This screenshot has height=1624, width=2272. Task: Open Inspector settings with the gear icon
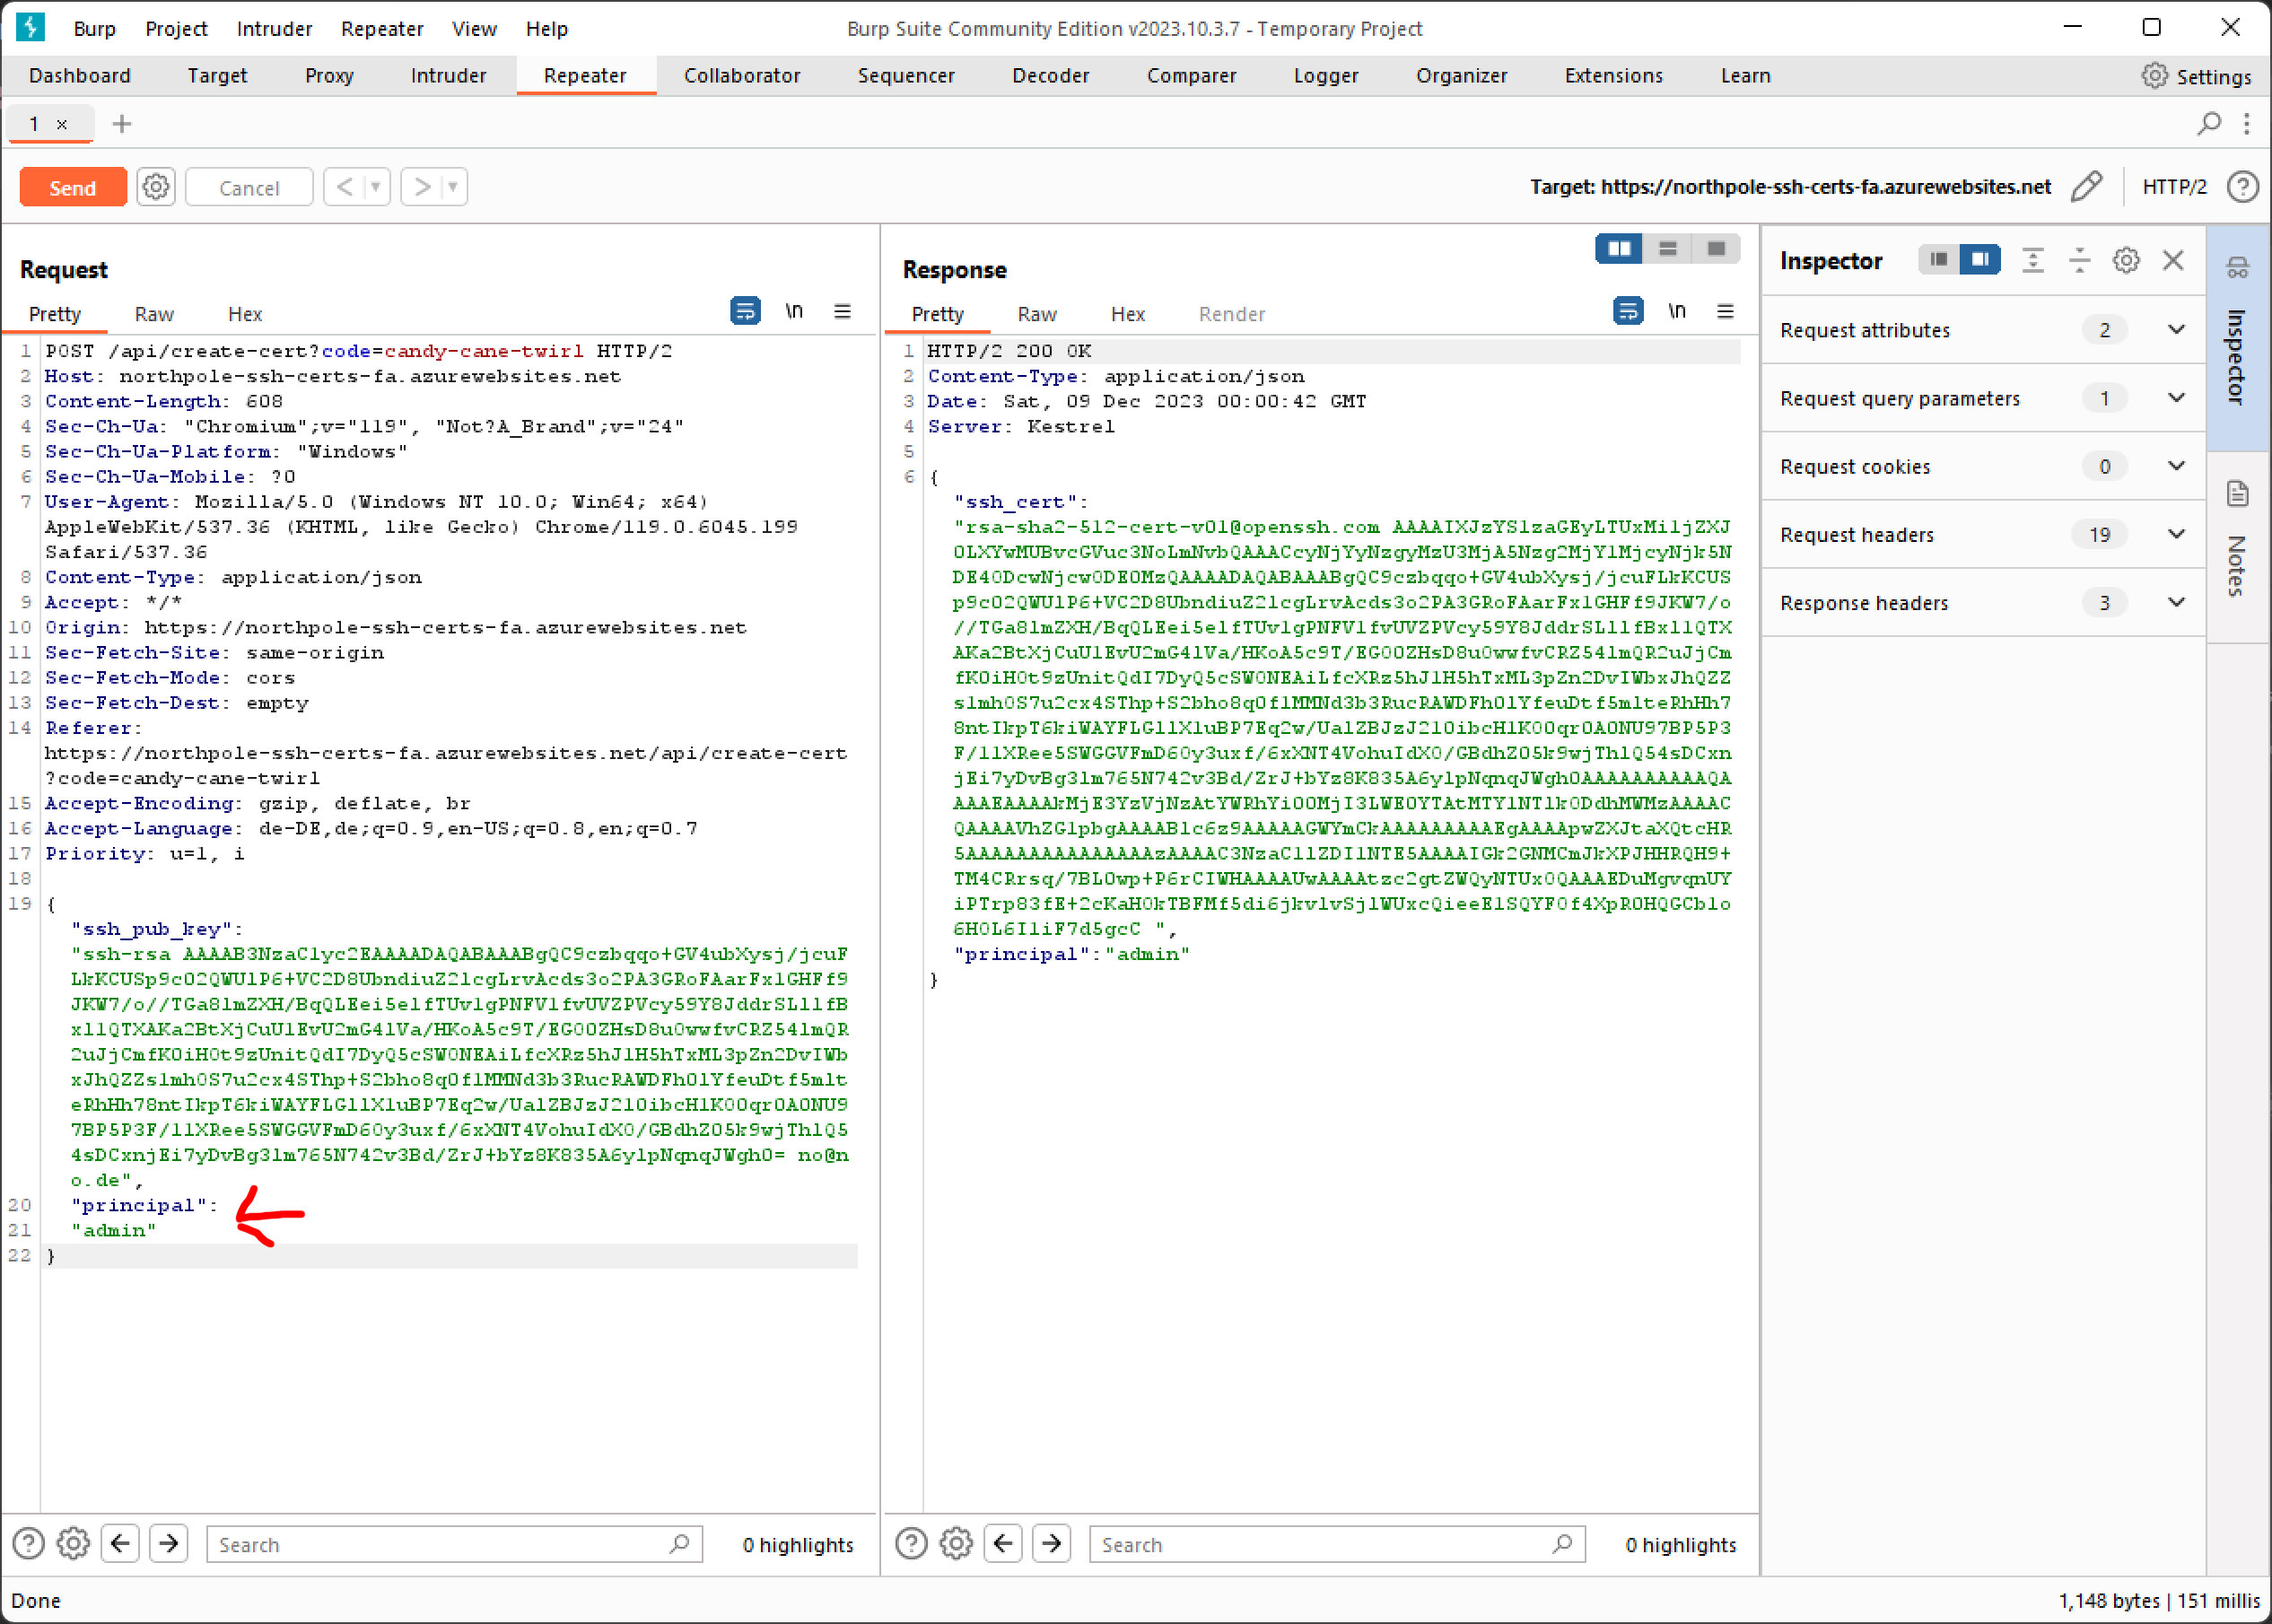pyautogui.click(x=2126, y=260)
